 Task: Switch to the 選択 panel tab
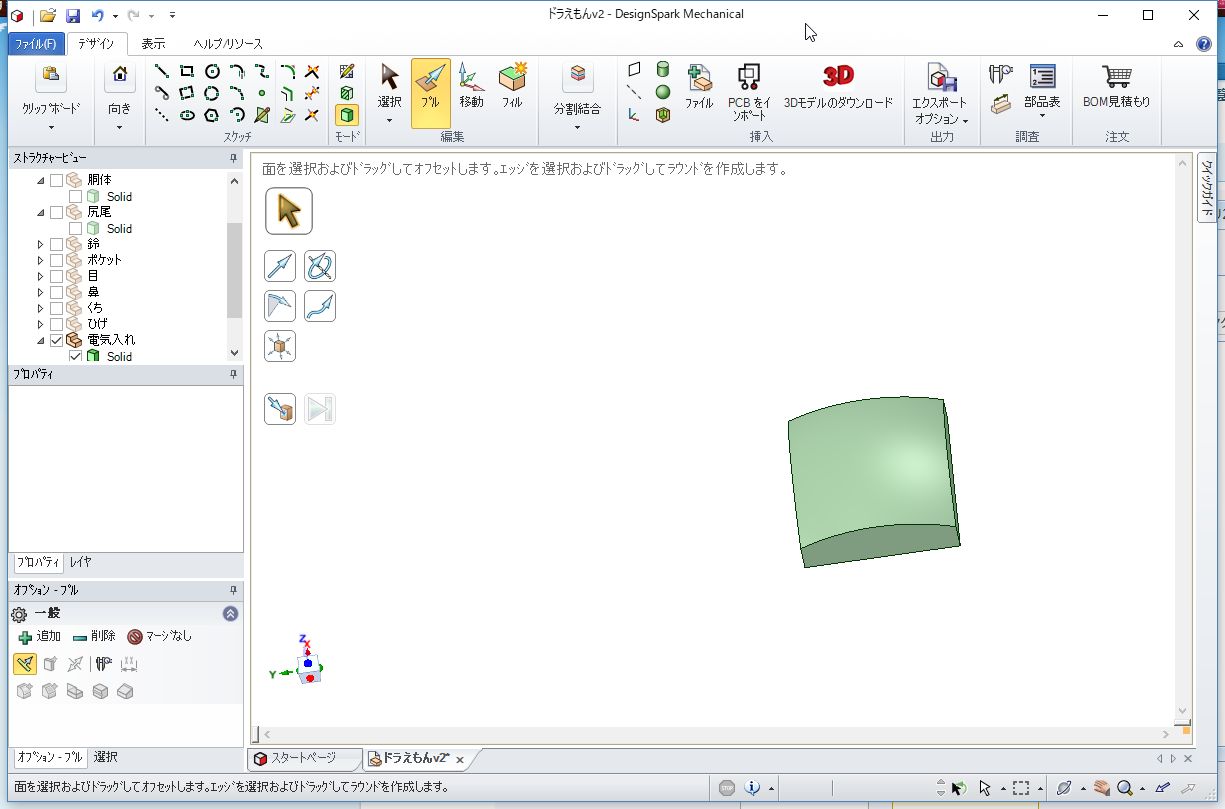[106, 757]
